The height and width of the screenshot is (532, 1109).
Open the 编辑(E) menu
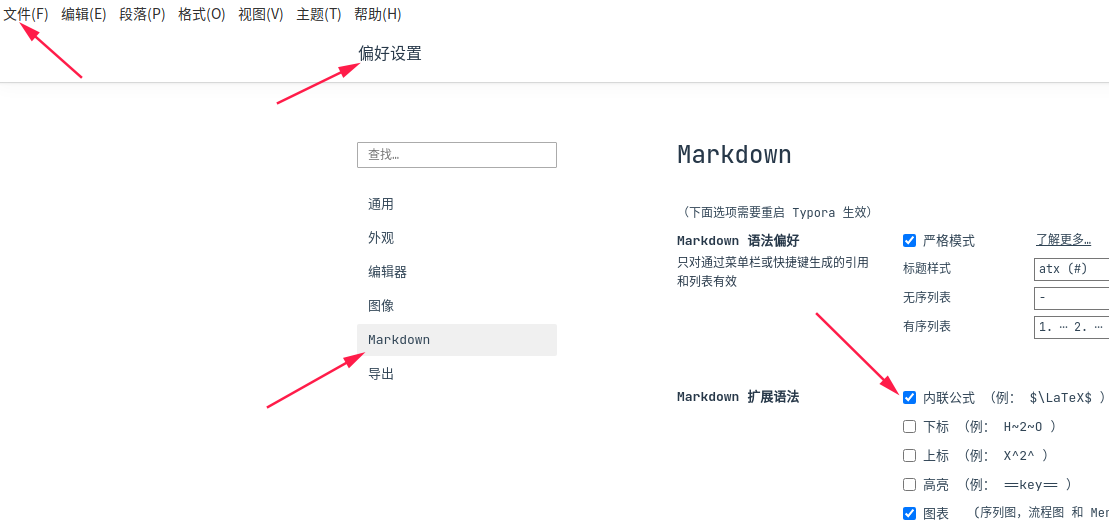click(83, 14)
